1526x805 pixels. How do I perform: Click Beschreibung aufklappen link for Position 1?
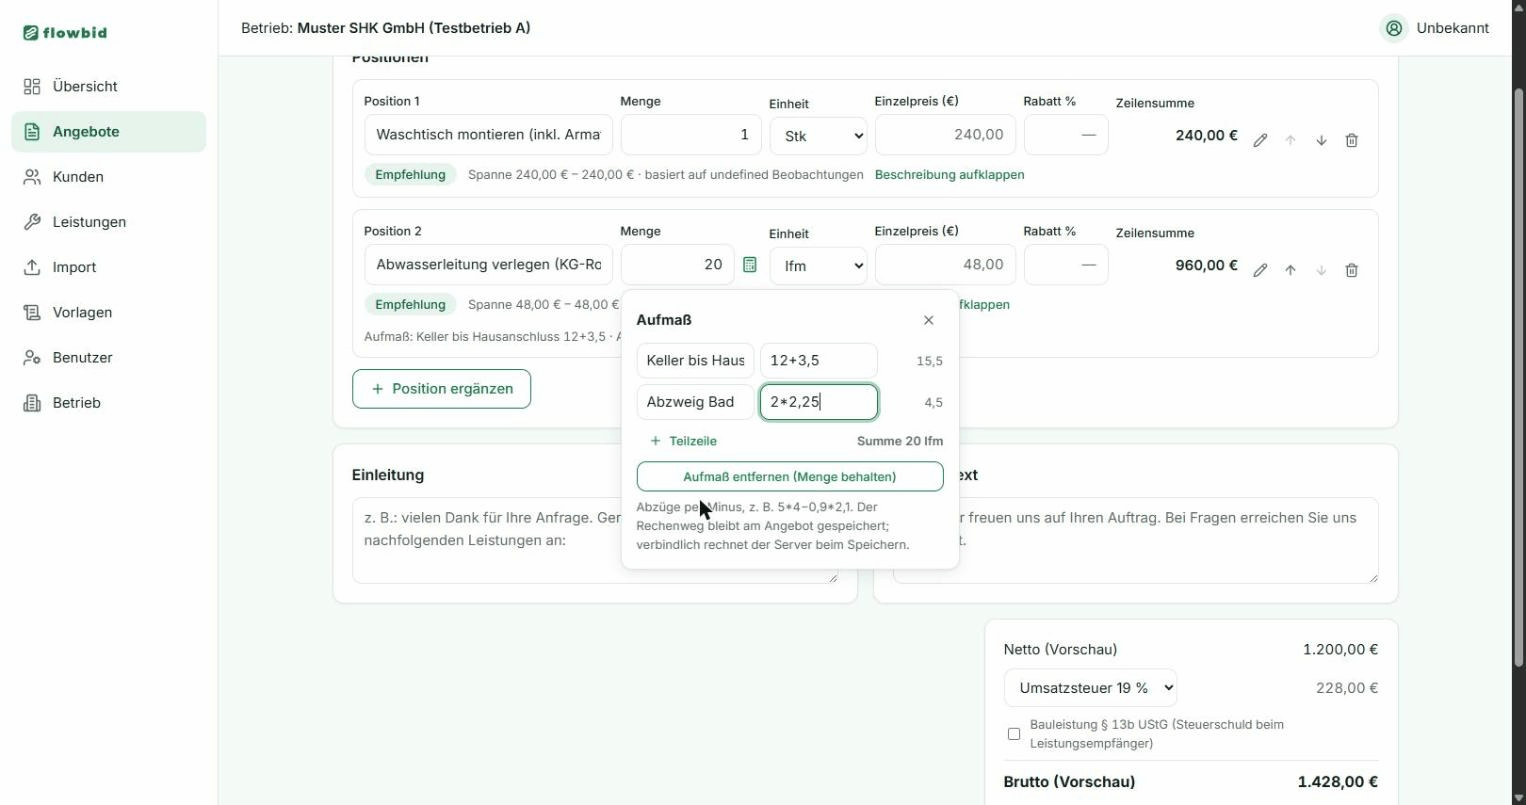(x=949, y=174)
